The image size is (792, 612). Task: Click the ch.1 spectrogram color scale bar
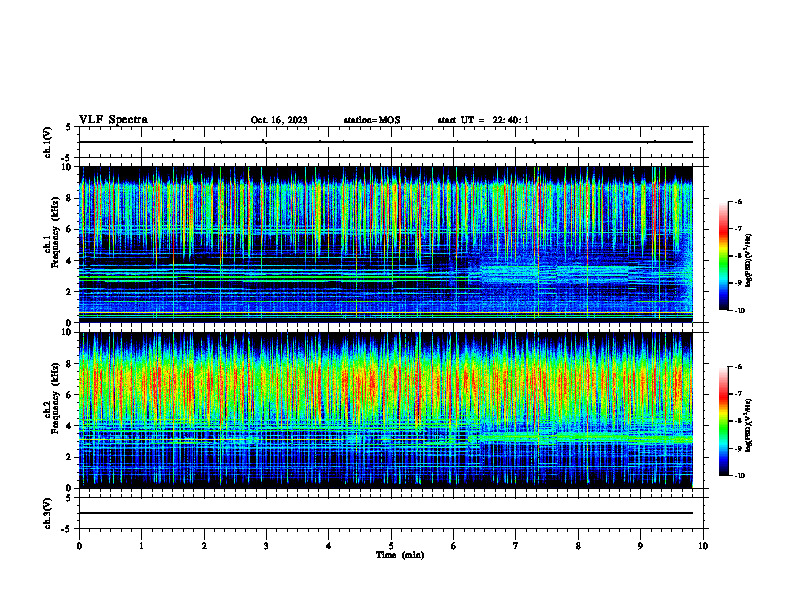[723, 256]
